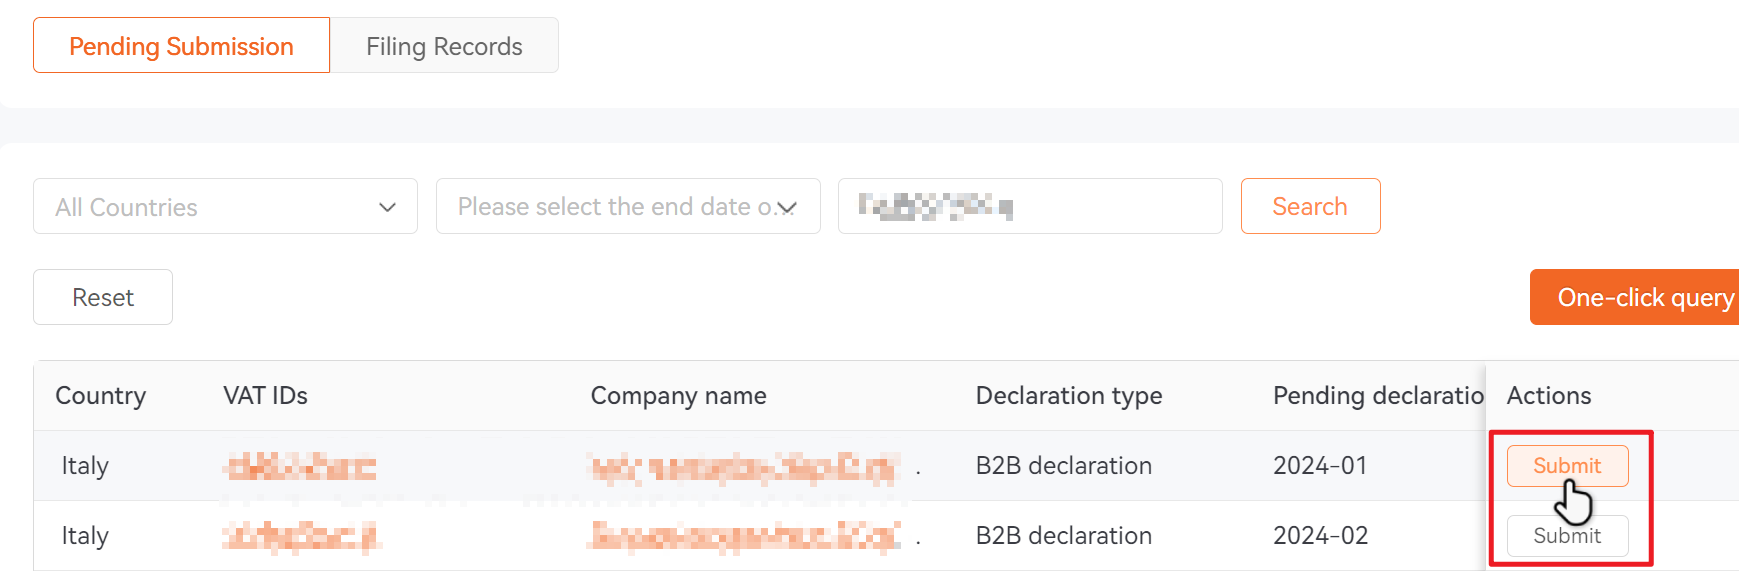Select the Declaration type column header
Screen dimensions: 1739x571
click(1068, 396)
